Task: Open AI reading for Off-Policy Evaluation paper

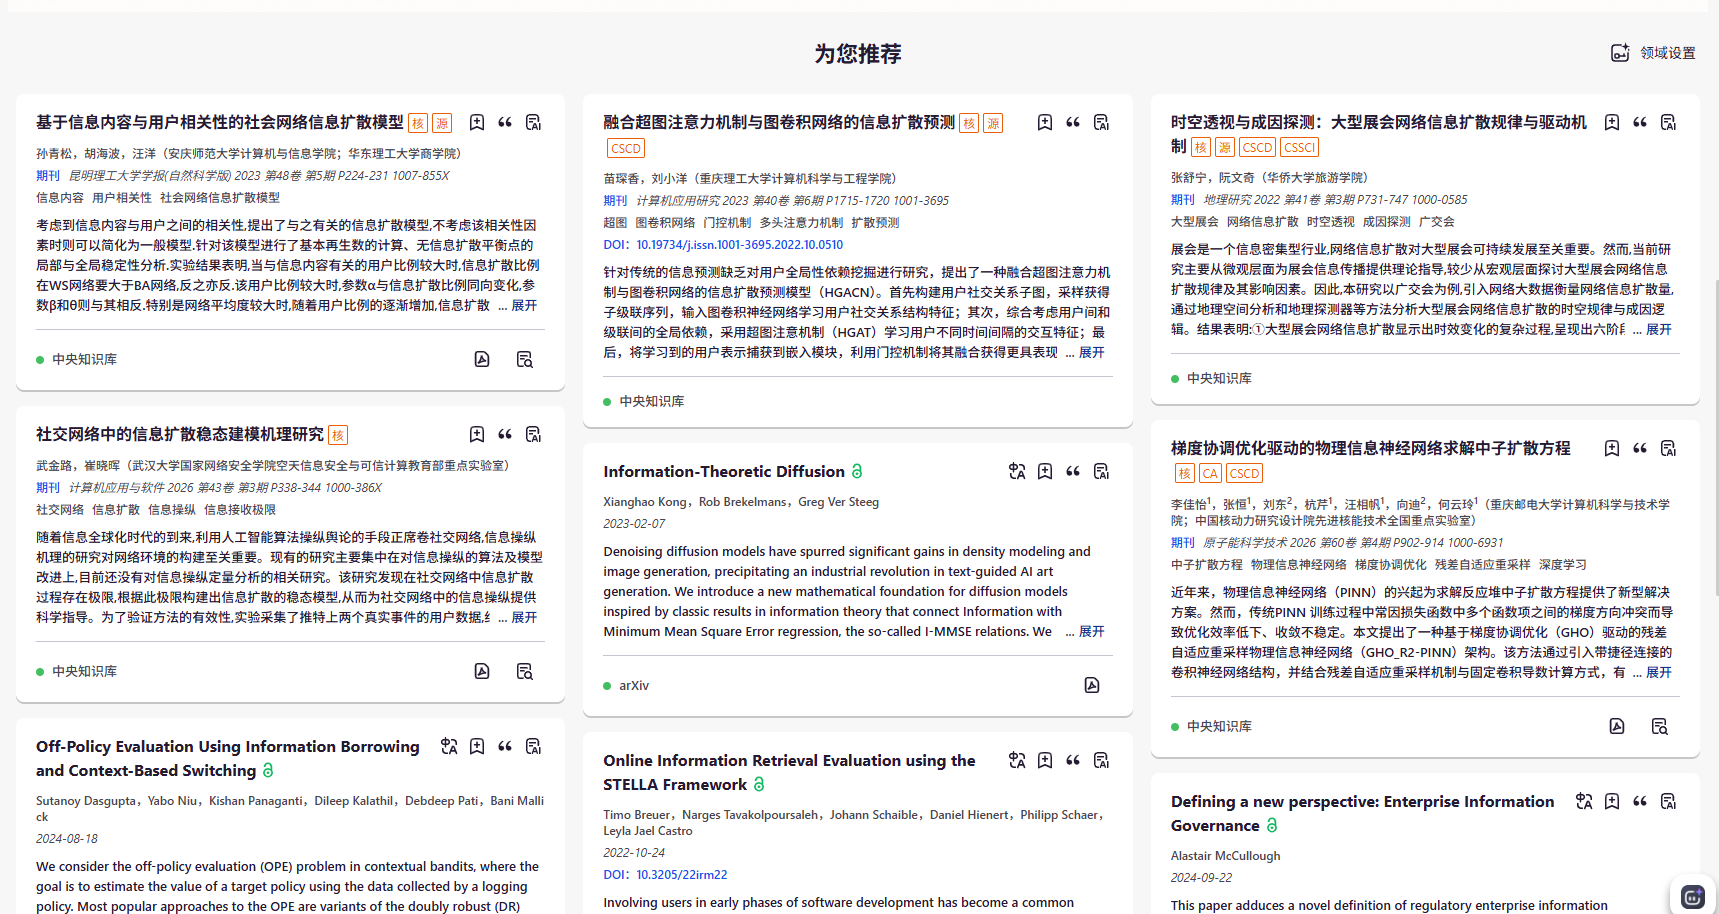Action: coord(533,746)
